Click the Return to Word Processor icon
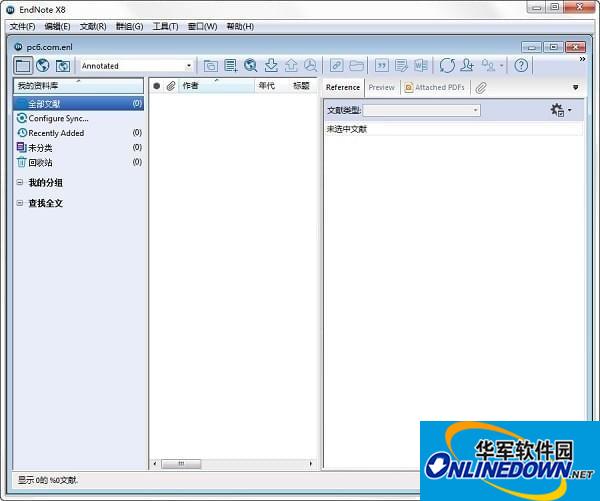 point(421,66)
